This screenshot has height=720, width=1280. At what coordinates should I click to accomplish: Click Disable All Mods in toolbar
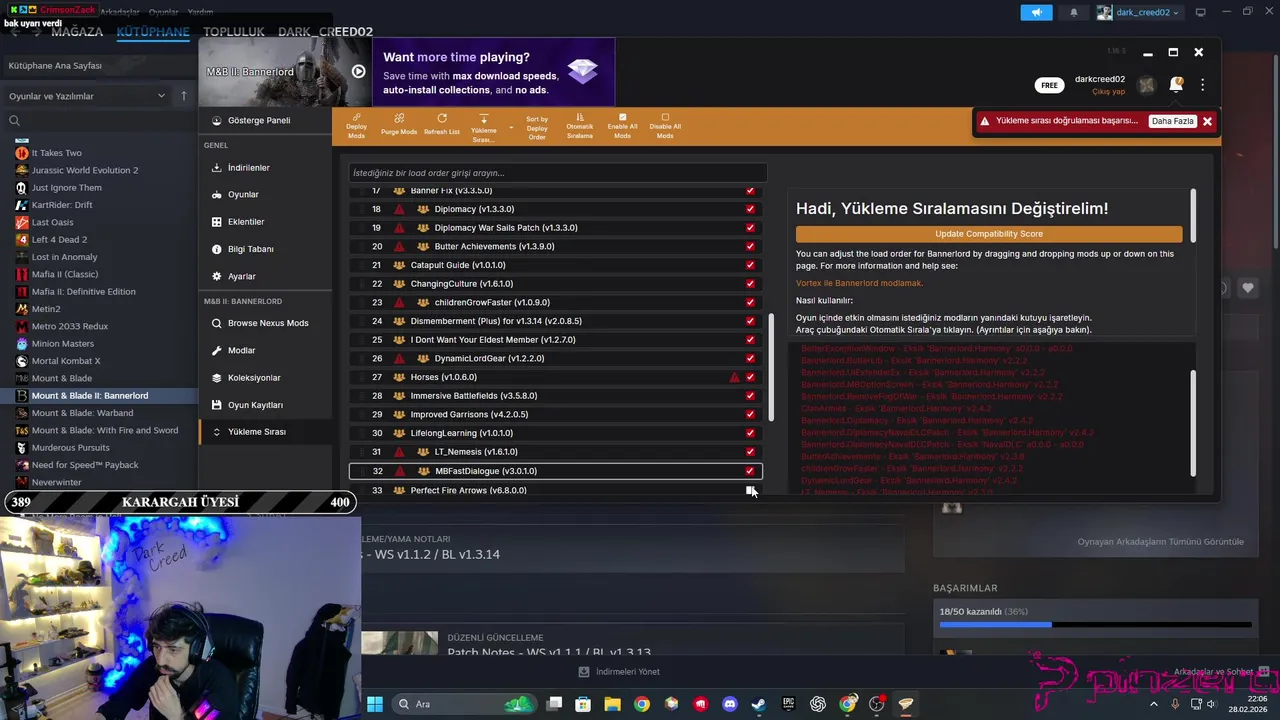[665, 125]
